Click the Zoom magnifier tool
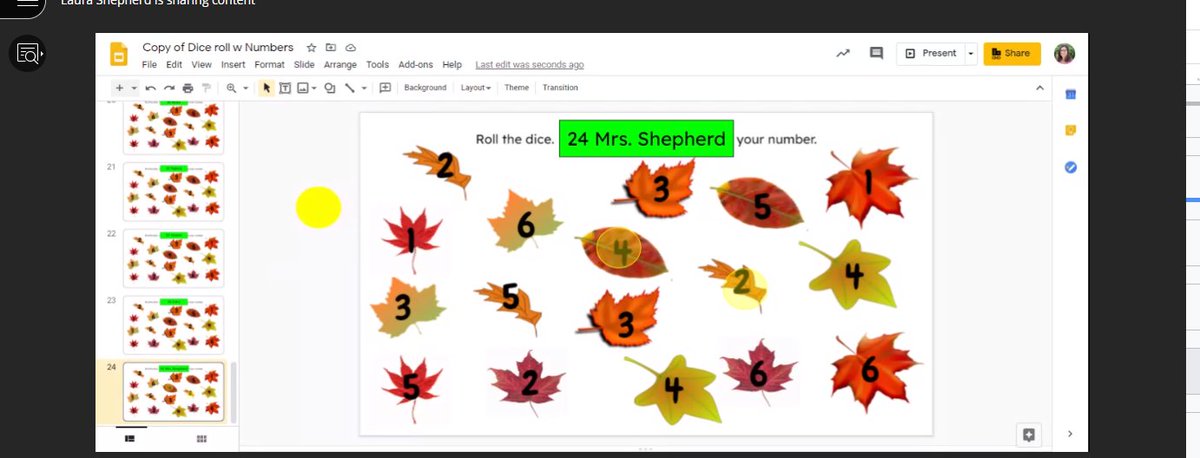The height and width of the screenshot is (458, 1200). point(231,88)
